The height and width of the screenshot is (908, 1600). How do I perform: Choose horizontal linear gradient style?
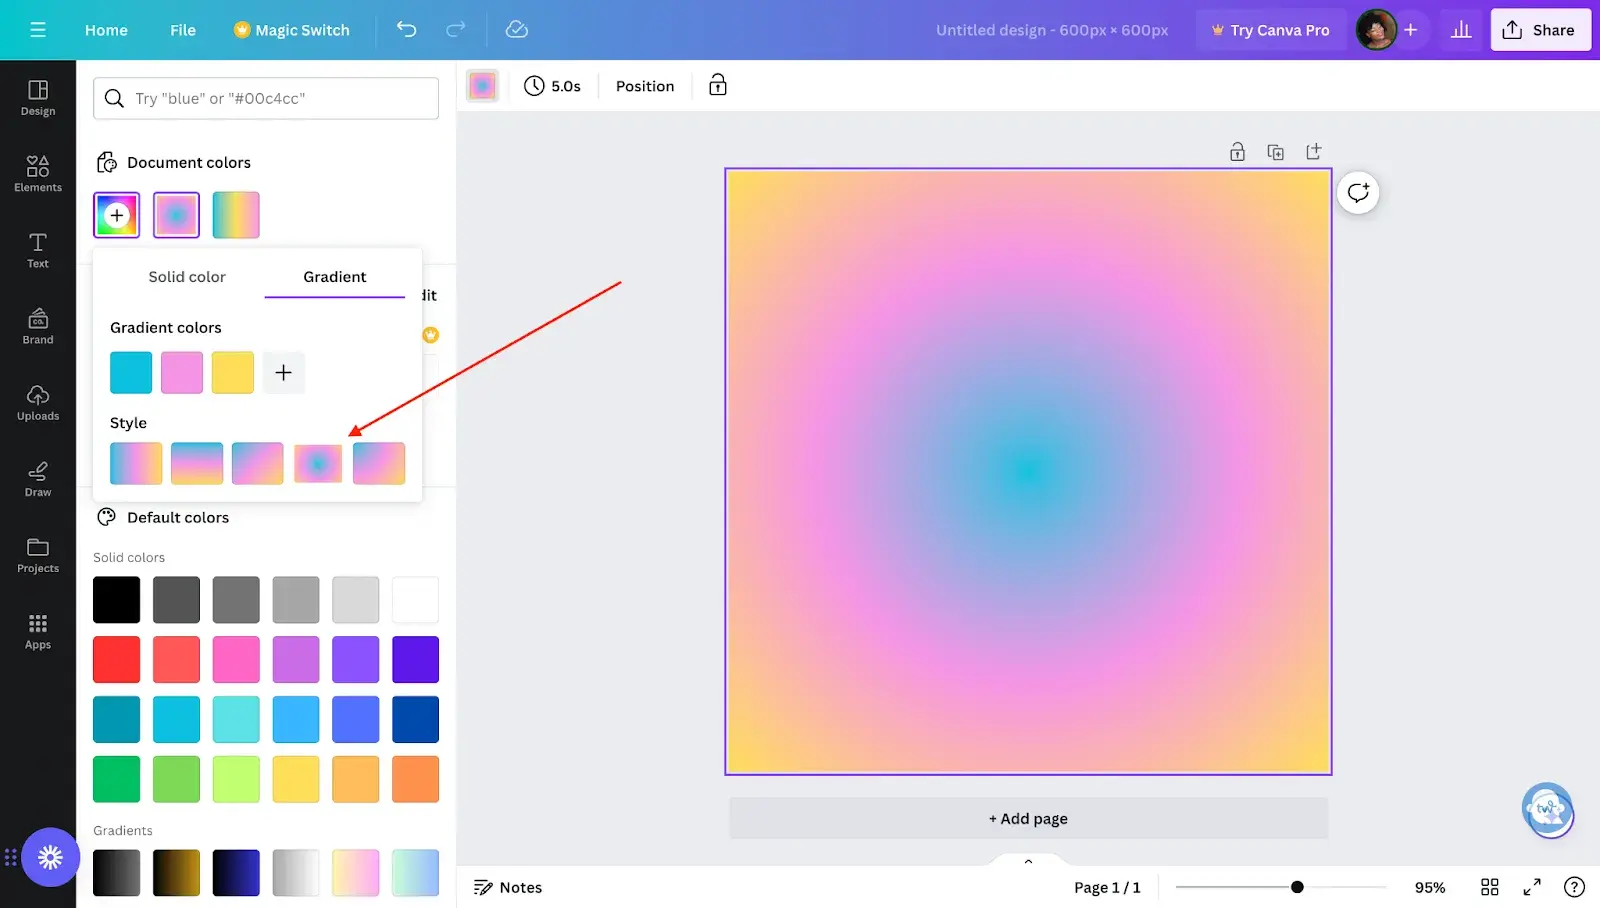[x=136, y=463]
